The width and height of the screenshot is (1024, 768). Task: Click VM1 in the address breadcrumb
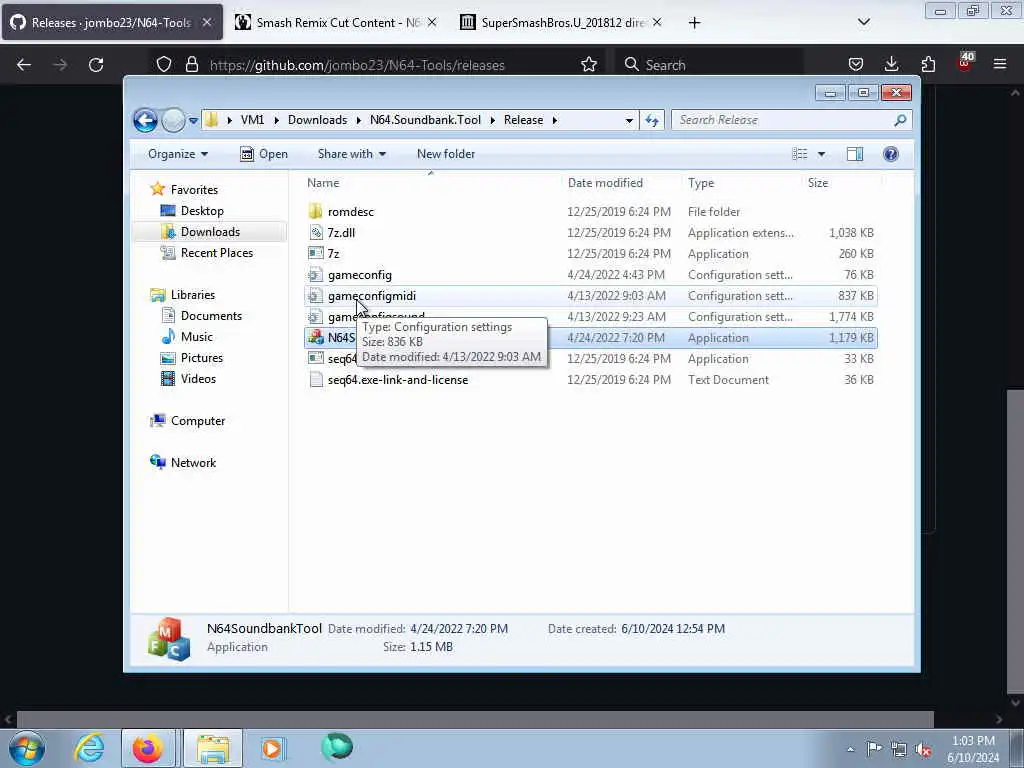click(252, 120)
